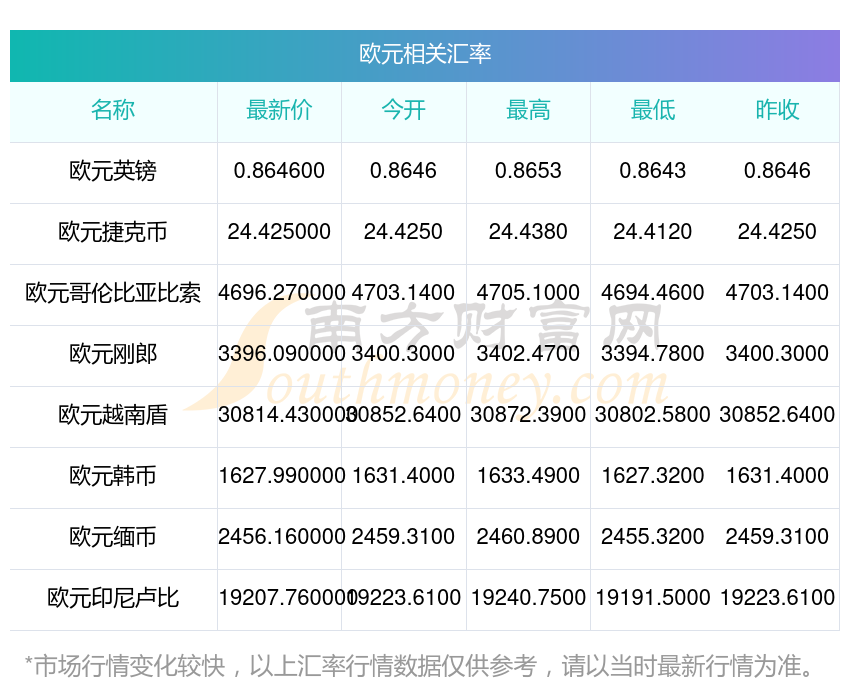This screenshot has width=850, height=698.
Task: Click the lowest value 30802.5800
Action: click(x=653, y=415)
